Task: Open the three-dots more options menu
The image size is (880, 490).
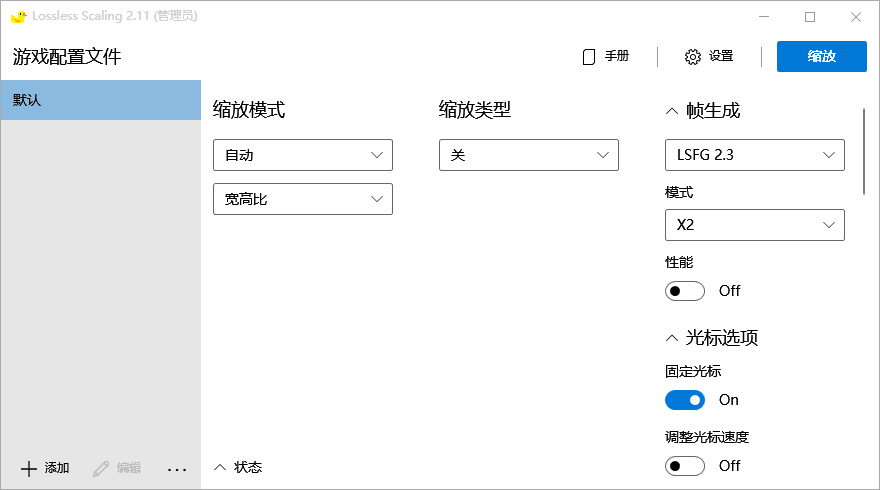Action: pyautogui.click(x=177, y=469)
